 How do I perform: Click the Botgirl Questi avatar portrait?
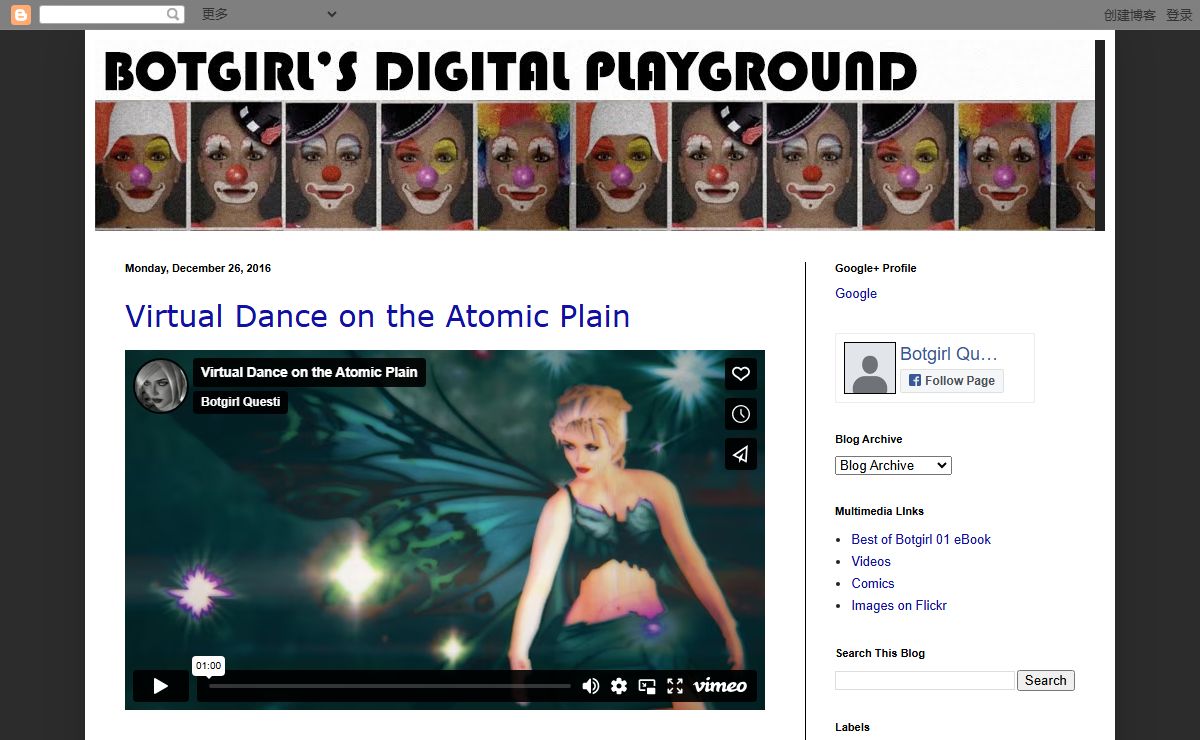point(161,386)
